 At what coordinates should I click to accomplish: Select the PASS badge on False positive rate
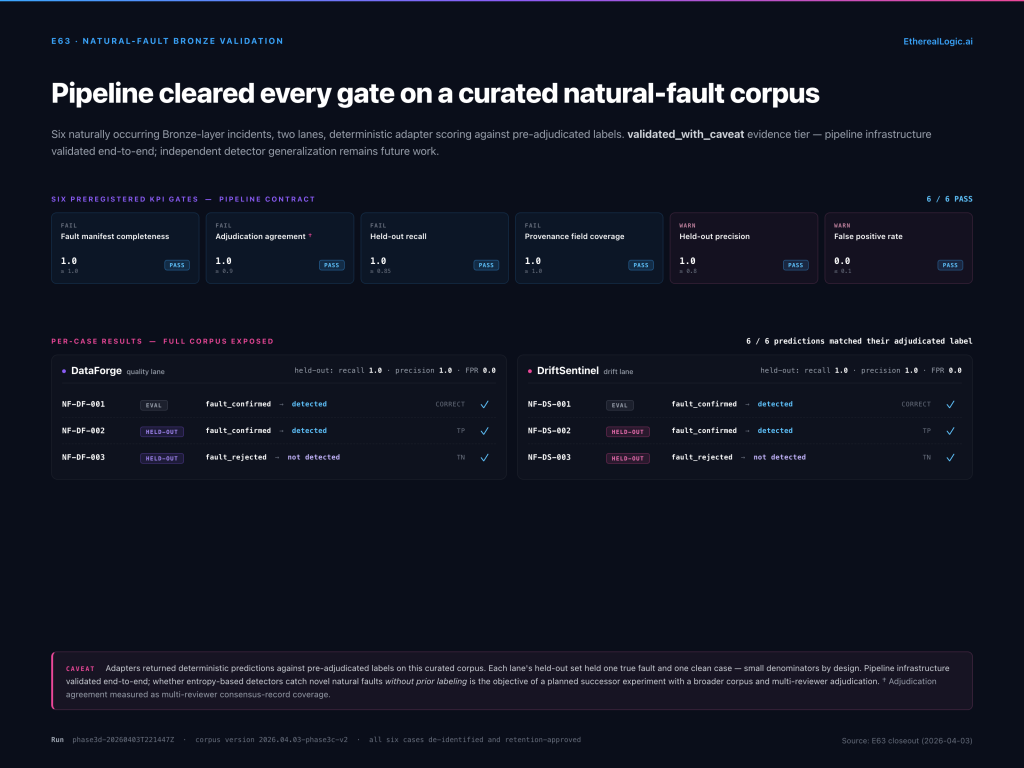click(x=950, y=265)
